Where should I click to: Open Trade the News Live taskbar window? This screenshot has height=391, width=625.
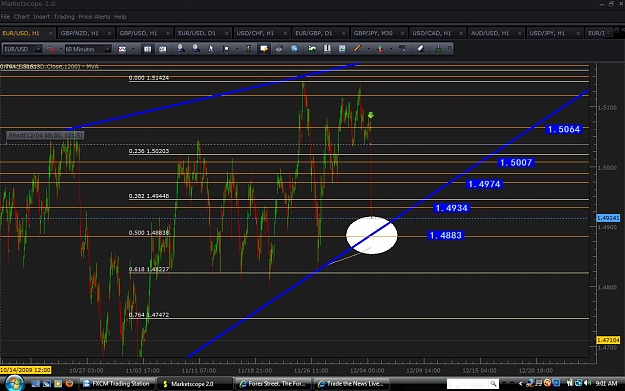pos(351,384)
